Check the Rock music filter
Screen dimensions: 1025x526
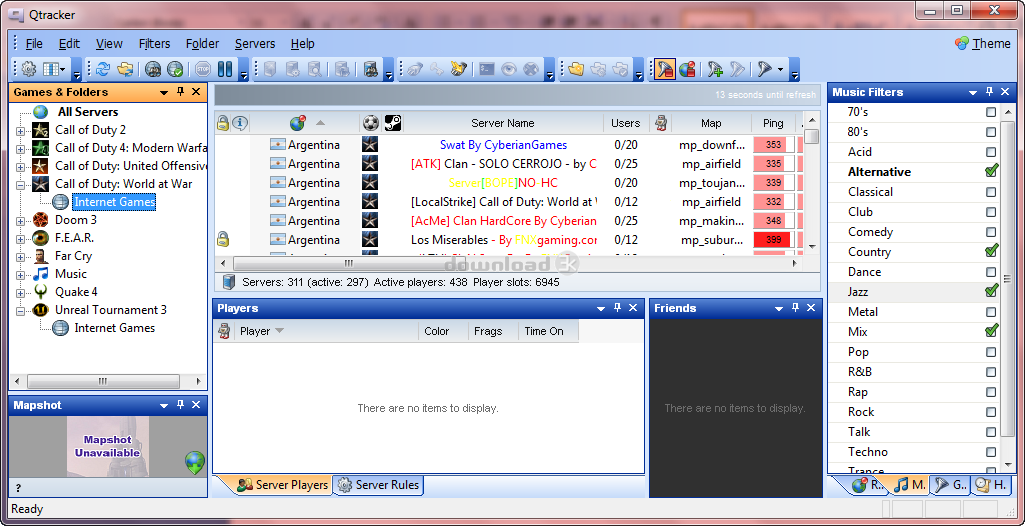point(991,412)
